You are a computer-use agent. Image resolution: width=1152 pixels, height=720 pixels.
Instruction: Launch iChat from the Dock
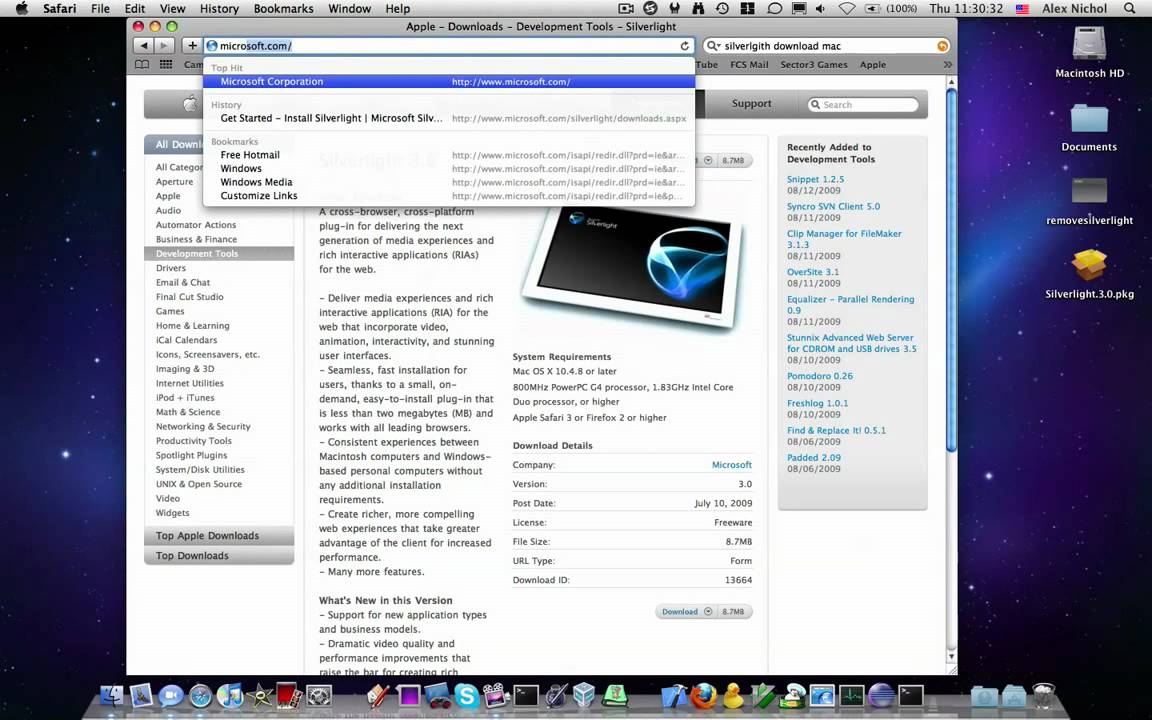point(170,696)
